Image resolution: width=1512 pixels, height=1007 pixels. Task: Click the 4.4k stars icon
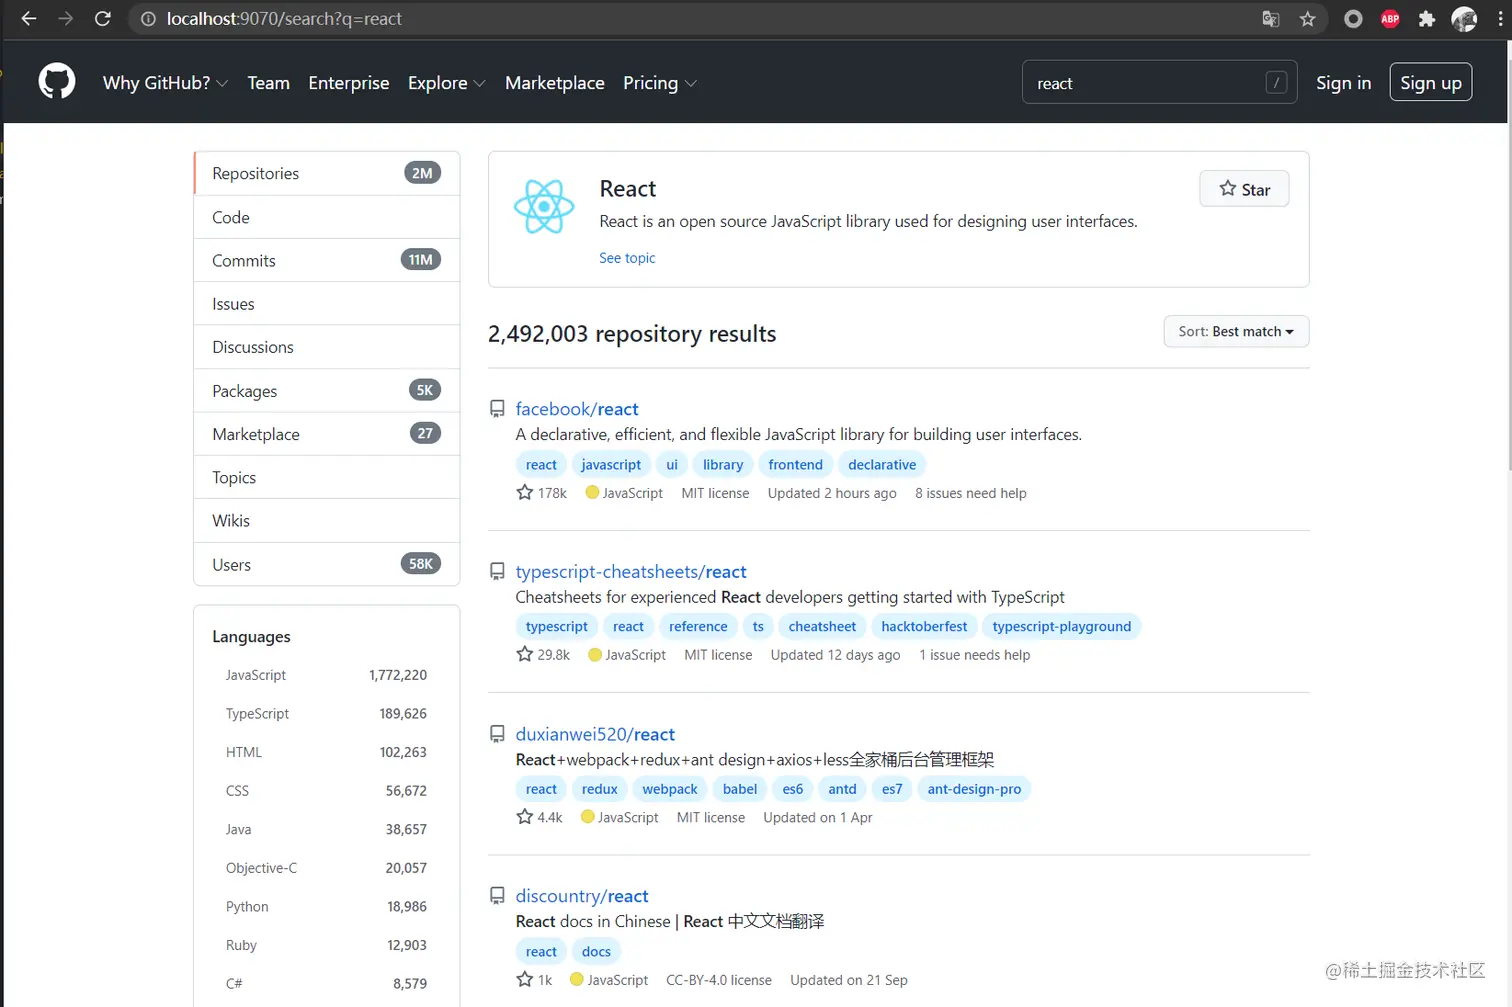click(524, 816)
